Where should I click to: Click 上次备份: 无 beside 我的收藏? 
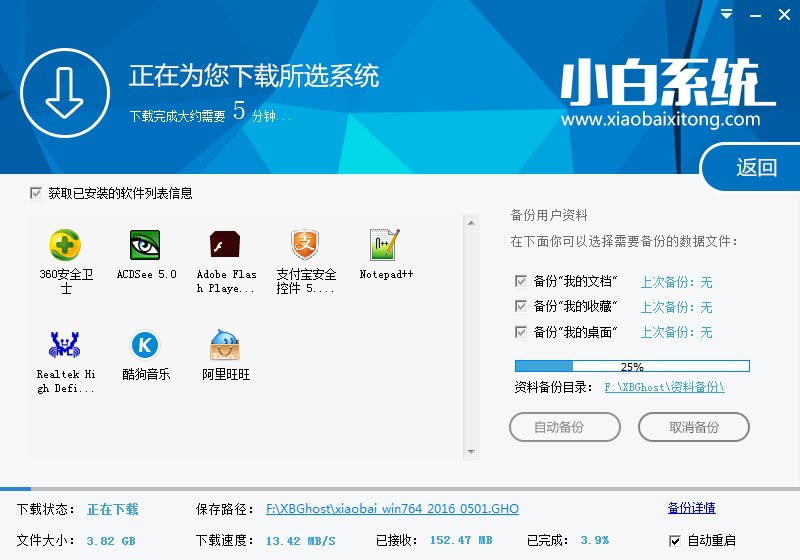coord(676,307)
